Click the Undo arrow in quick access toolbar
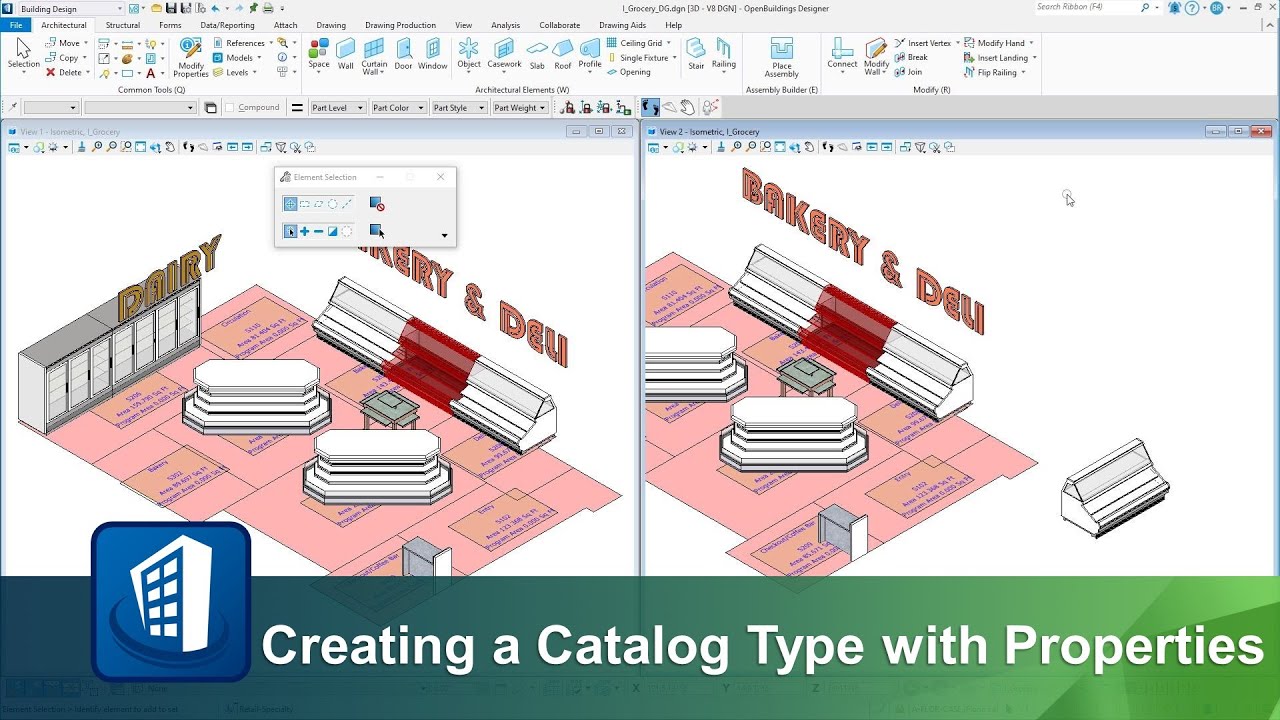Screen dimensions: 1280x720 [x=214, y=8]
